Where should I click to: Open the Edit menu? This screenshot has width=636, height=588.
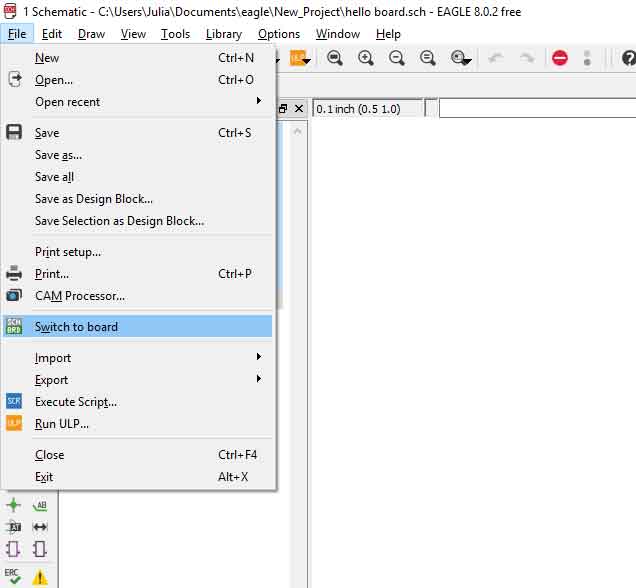[x=52, y=34]
